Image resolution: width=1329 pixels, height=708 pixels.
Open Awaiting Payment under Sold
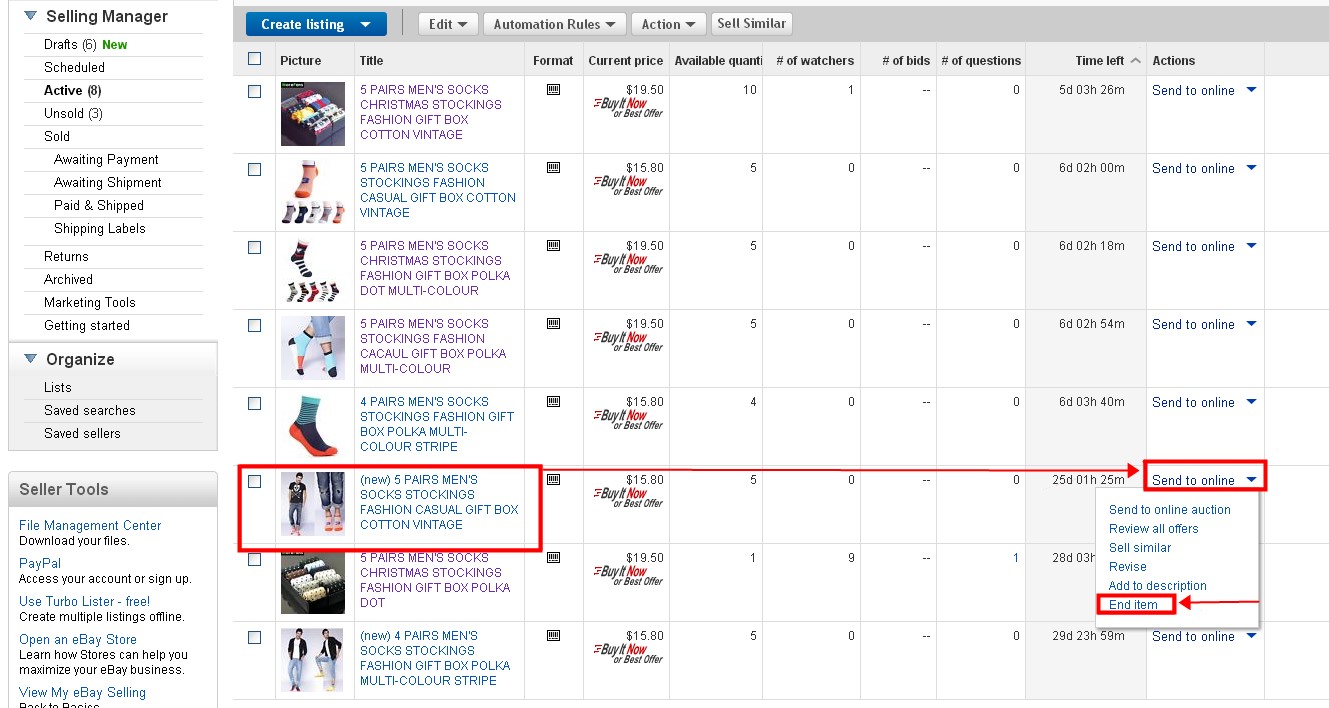[x=106, y=160]
